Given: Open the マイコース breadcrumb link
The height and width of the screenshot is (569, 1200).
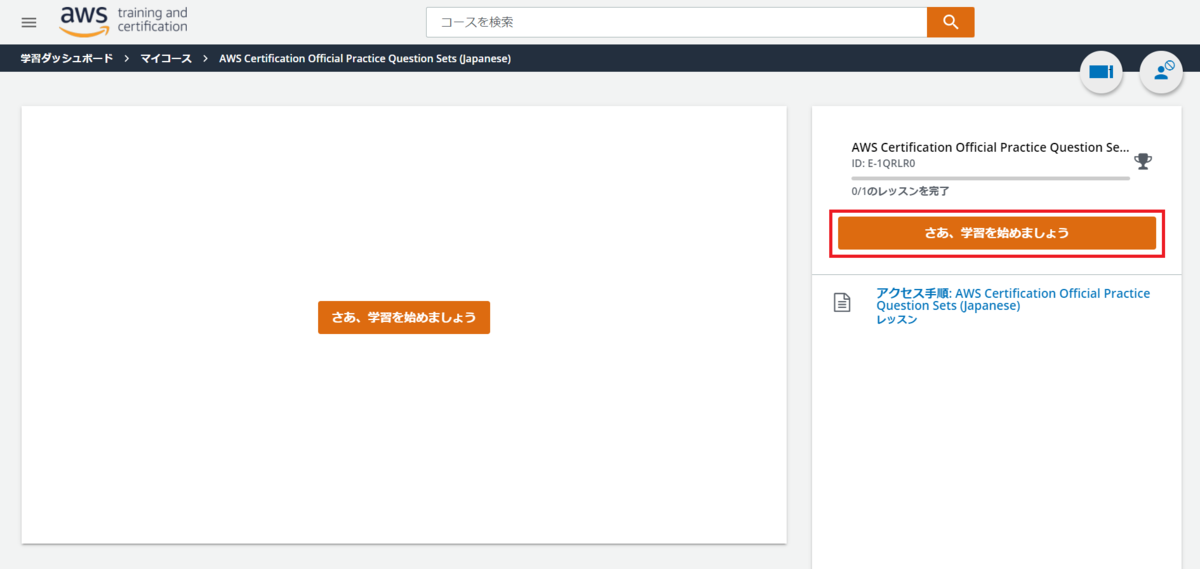Looking at the screenshot, I should click(166, 59).
